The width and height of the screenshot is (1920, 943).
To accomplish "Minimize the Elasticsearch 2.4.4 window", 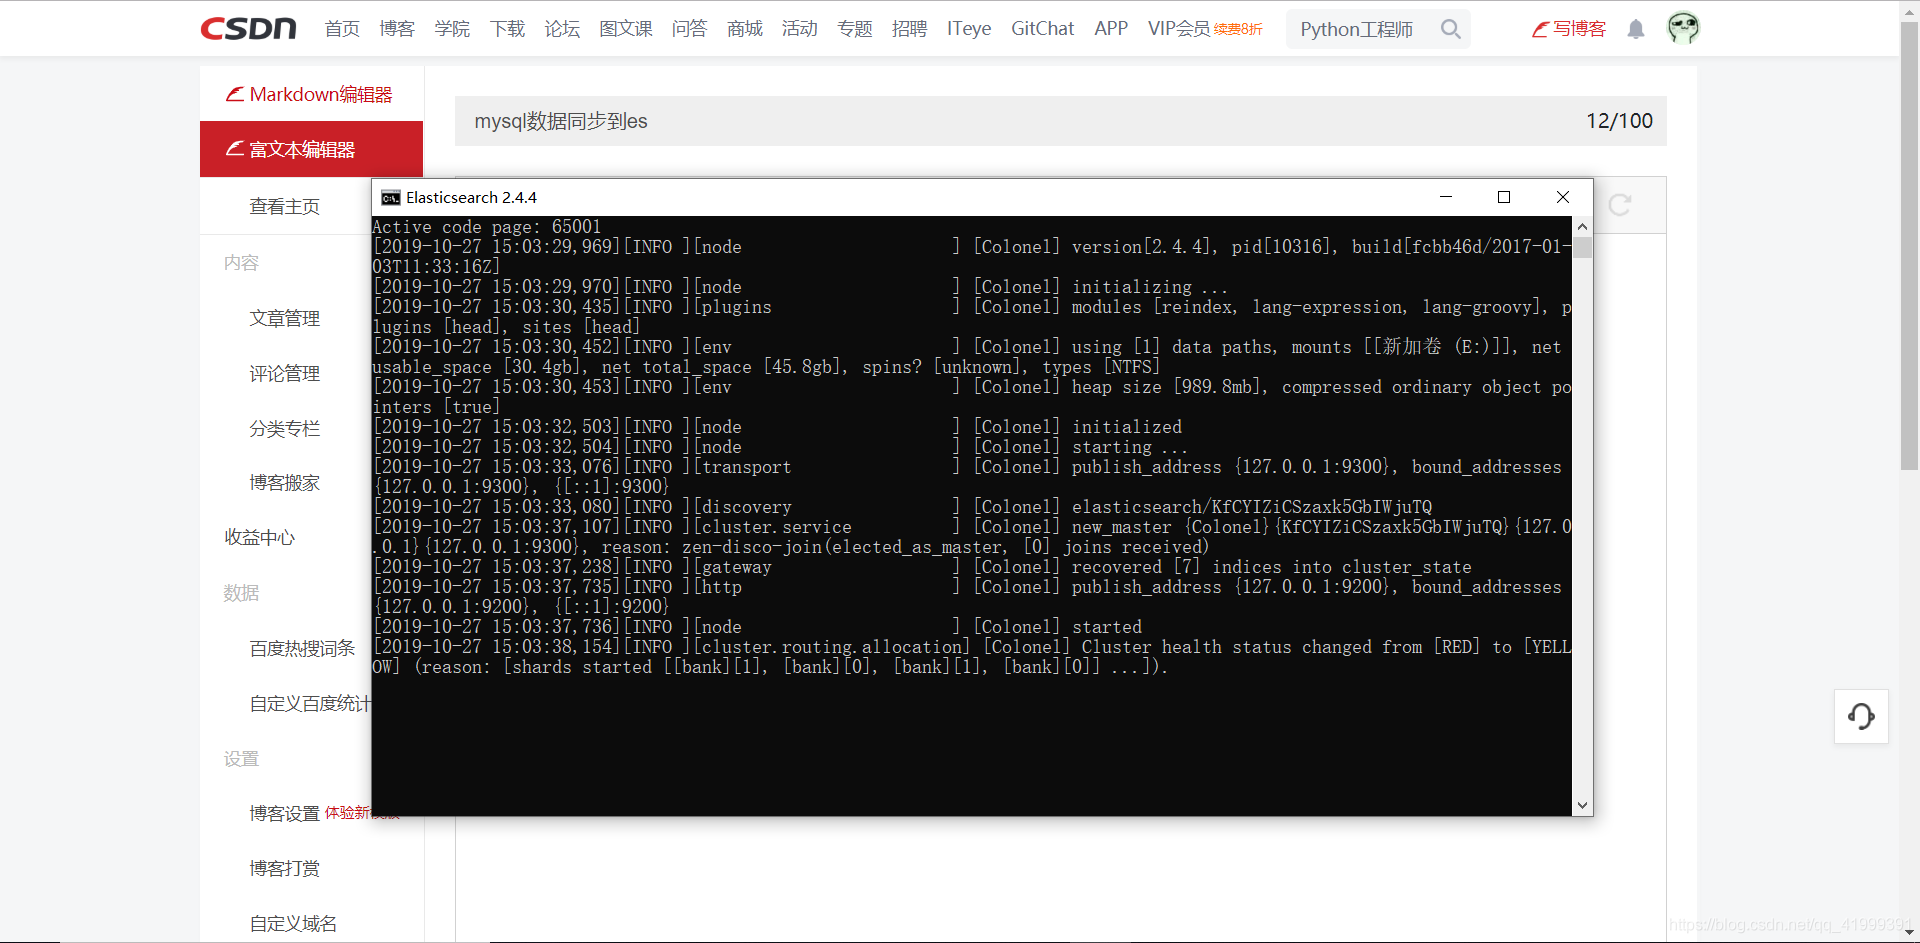I will tap(1445, 197).
